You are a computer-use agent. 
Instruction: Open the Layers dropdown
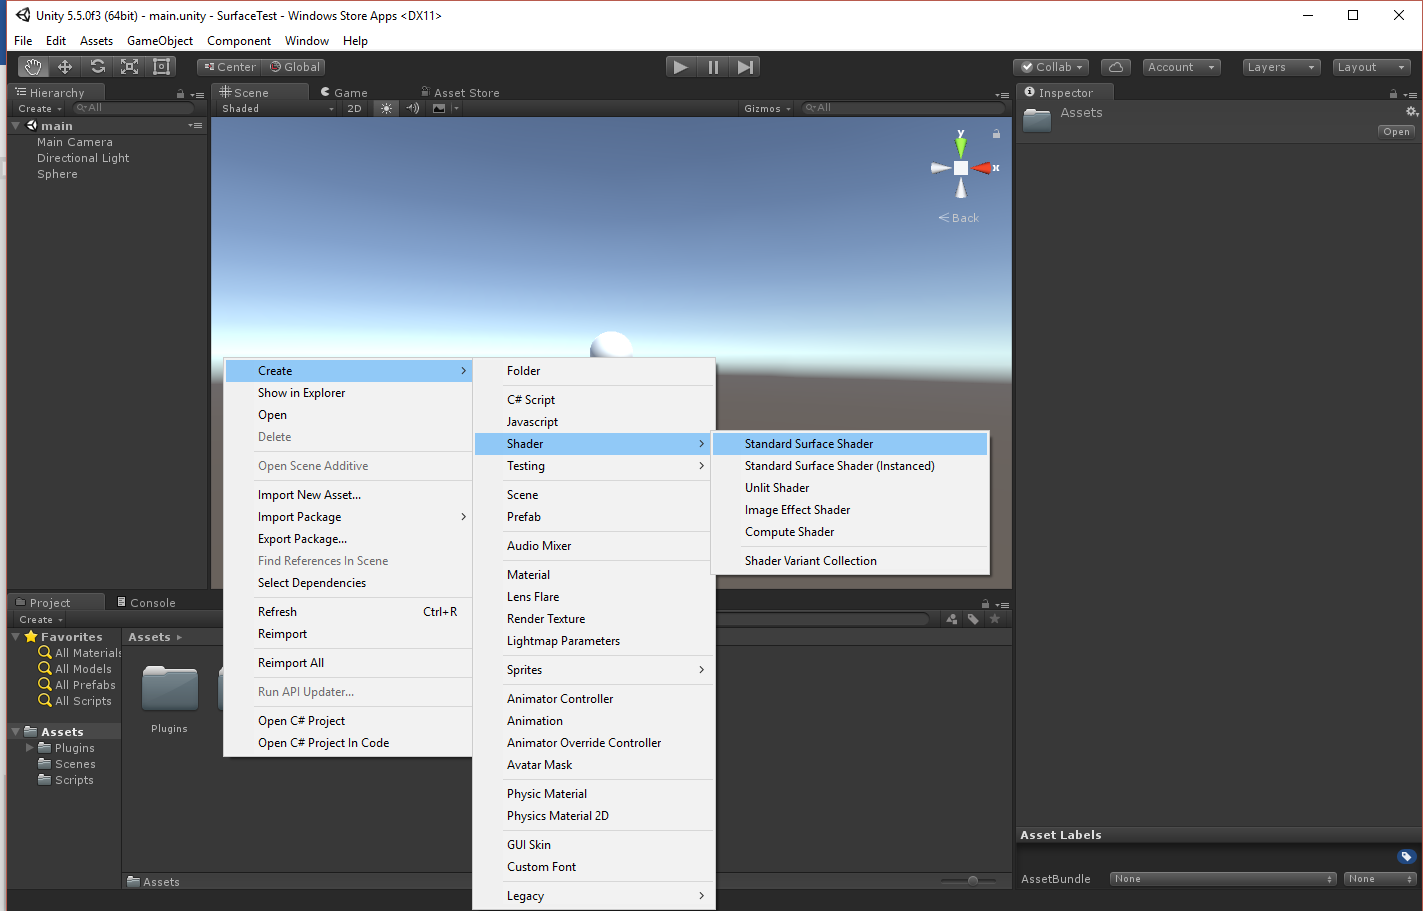(1281, 67)
